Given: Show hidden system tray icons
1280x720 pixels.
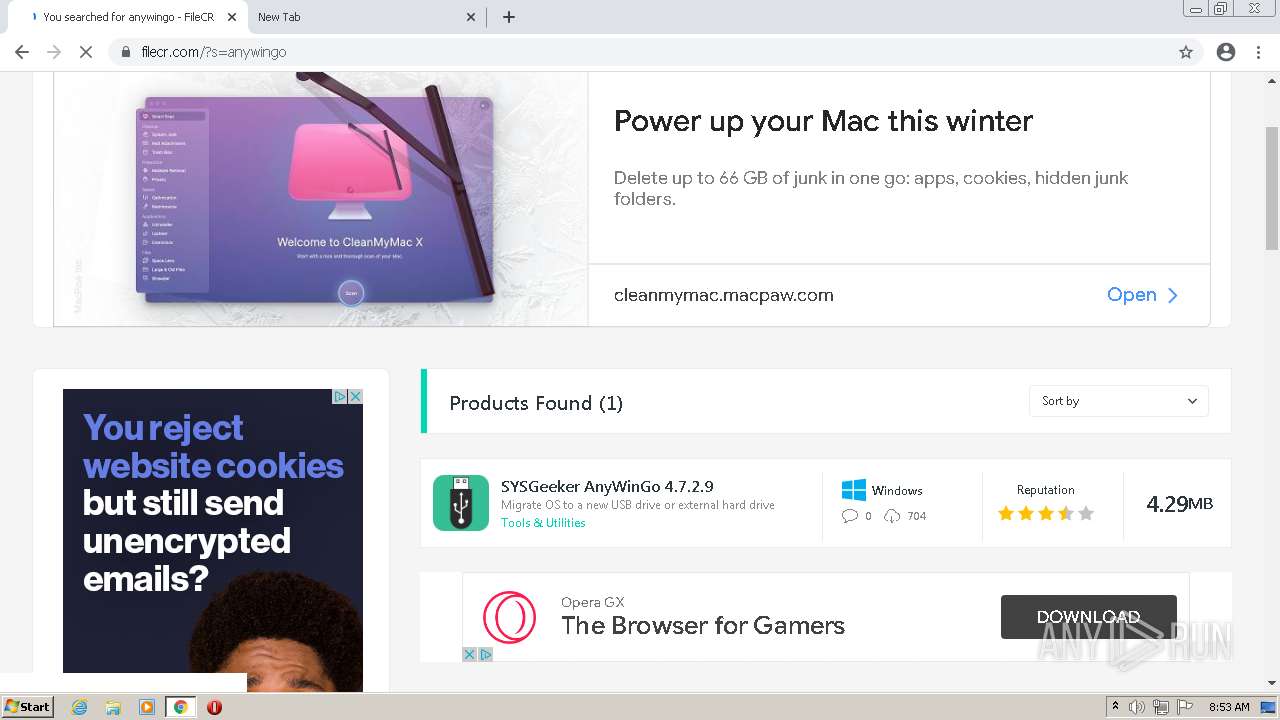Looking at the screenshot, I should [1115, 707].
